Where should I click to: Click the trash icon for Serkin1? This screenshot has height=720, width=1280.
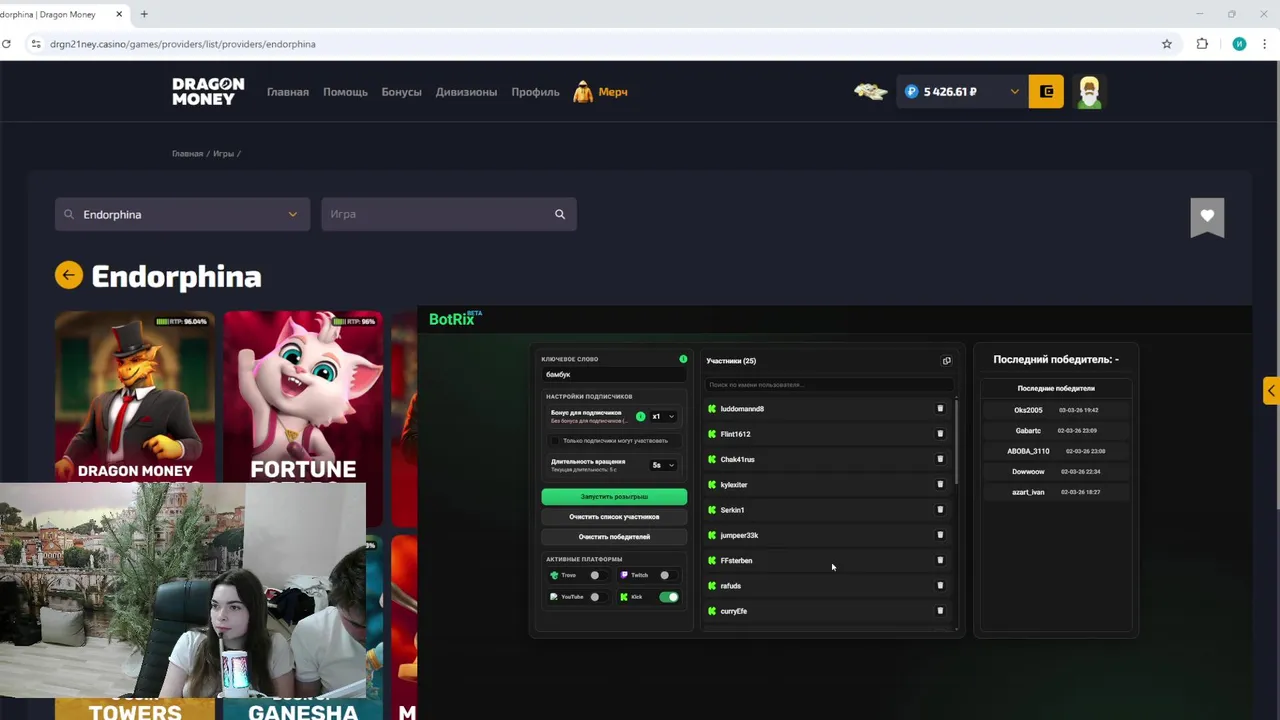click(x=940, y=510)
